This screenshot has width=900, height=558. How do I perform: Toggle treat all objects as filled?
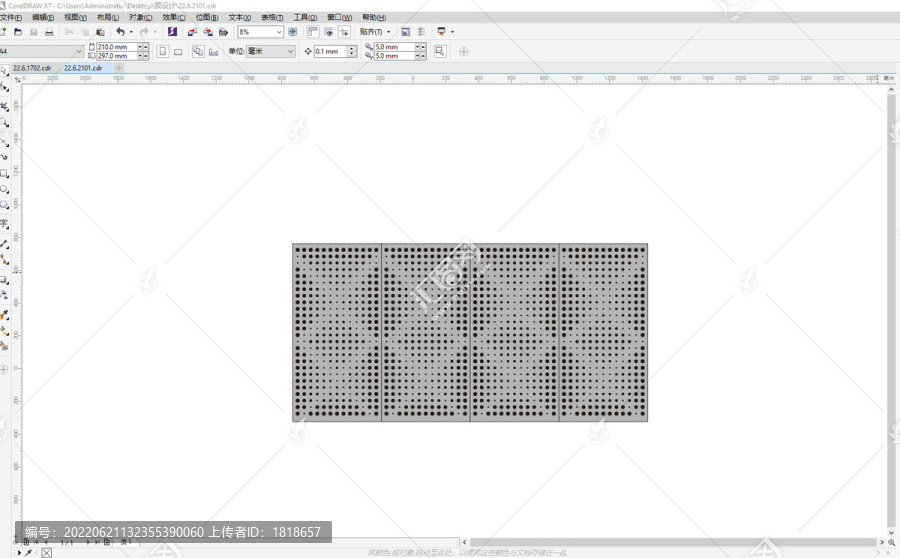click(x=440, y=52)
